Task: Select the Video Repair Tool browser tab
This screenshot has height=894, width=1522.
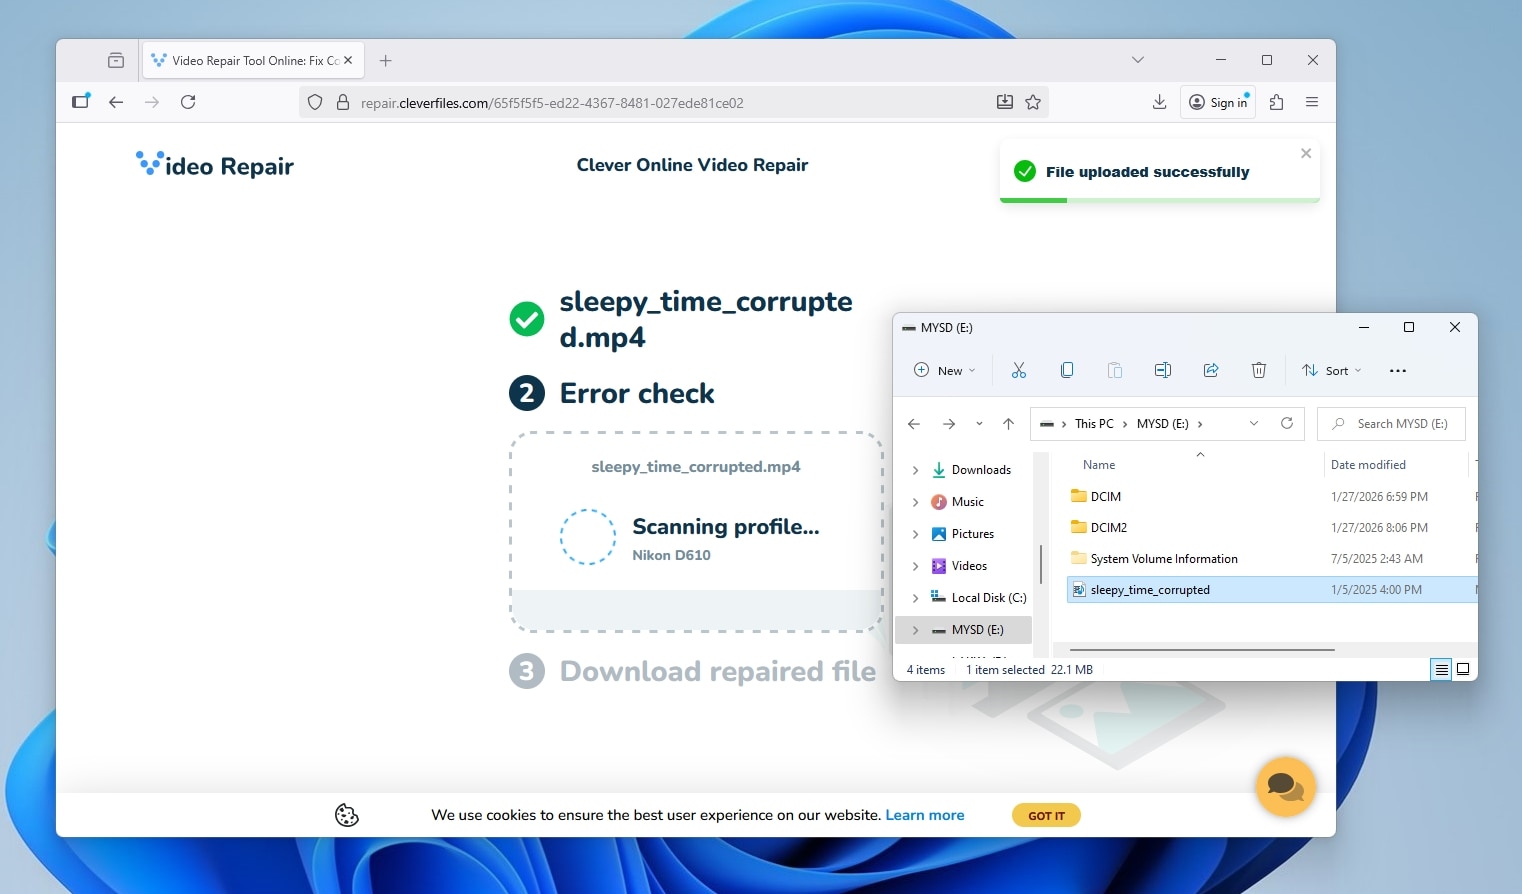Action: coord(250,60)
